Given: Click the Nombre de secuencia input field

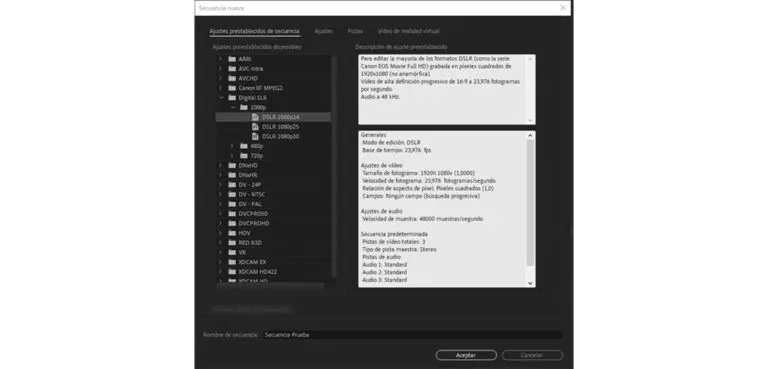Looking at the screenshot, I should click(x=412, y=335).
